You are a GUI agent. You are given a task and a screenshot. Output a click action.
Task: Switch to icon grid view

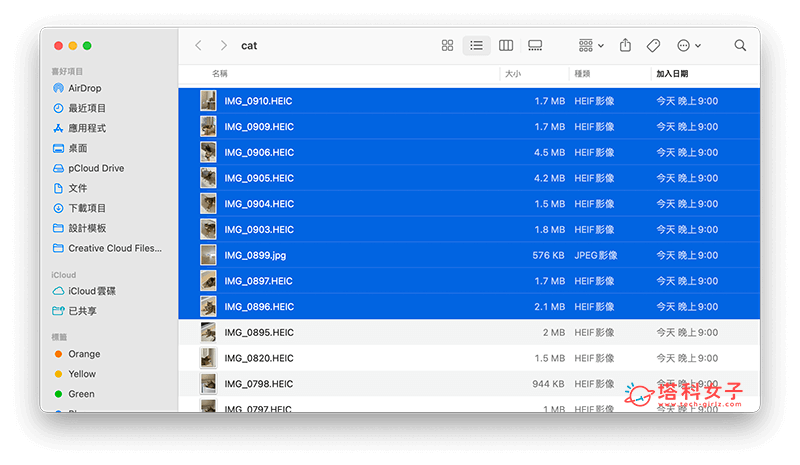coord(447,46)
